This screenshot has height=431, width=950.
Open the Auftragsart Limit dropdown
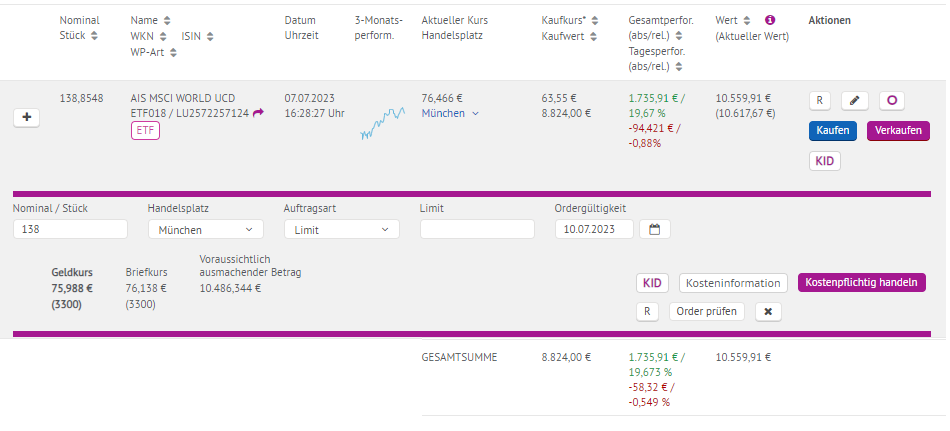(x=341, y=229)
